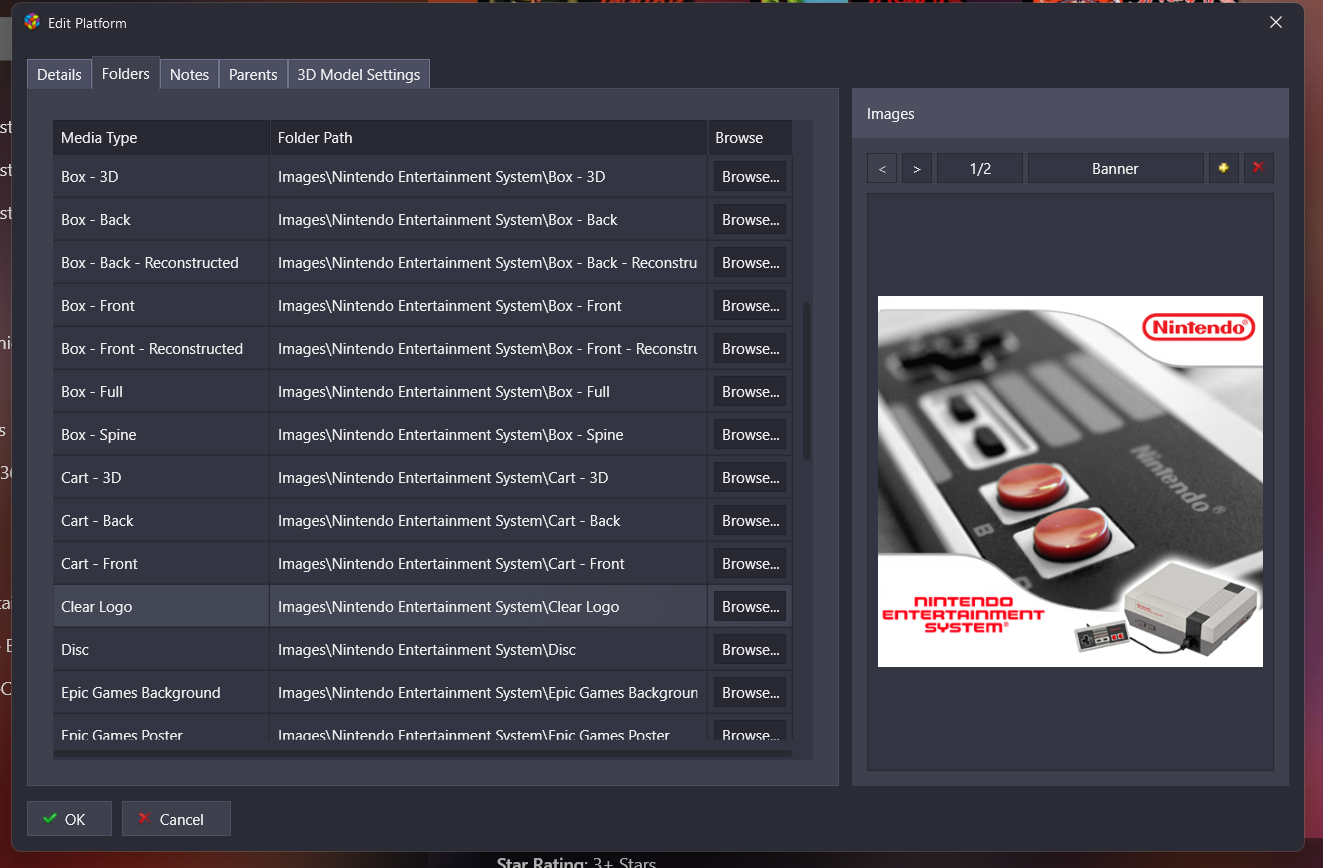Click the vertical scrollbar of the folders table
The height and width of the screenshot is (868, 1323).
click(806, 380)
